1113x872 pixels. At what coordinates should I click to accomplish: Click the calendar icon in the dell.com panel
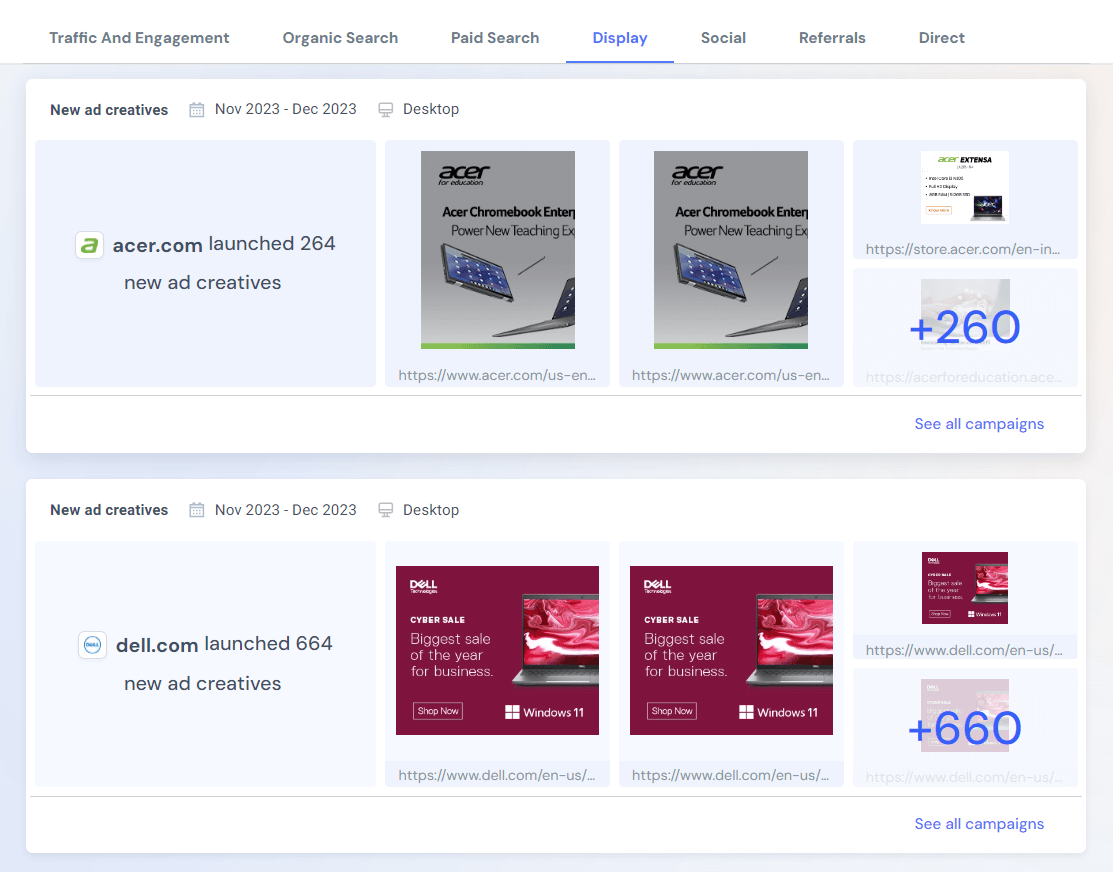[197, 510]
